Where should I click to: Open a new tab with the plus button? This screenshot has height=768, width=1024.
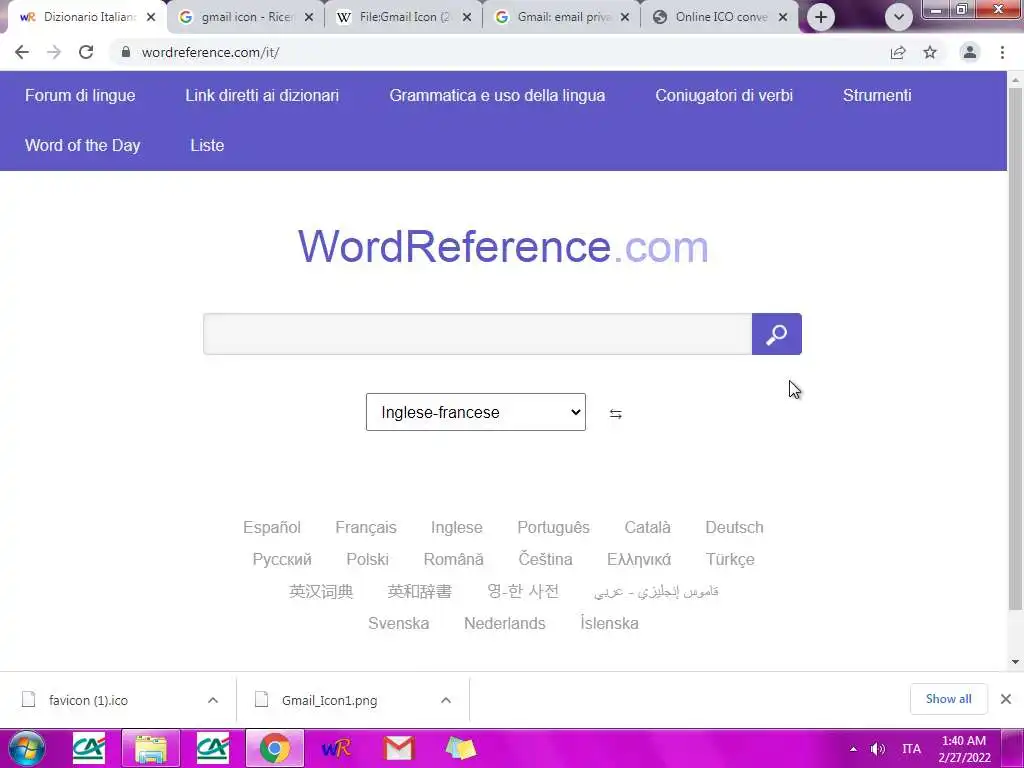[821, 17]
